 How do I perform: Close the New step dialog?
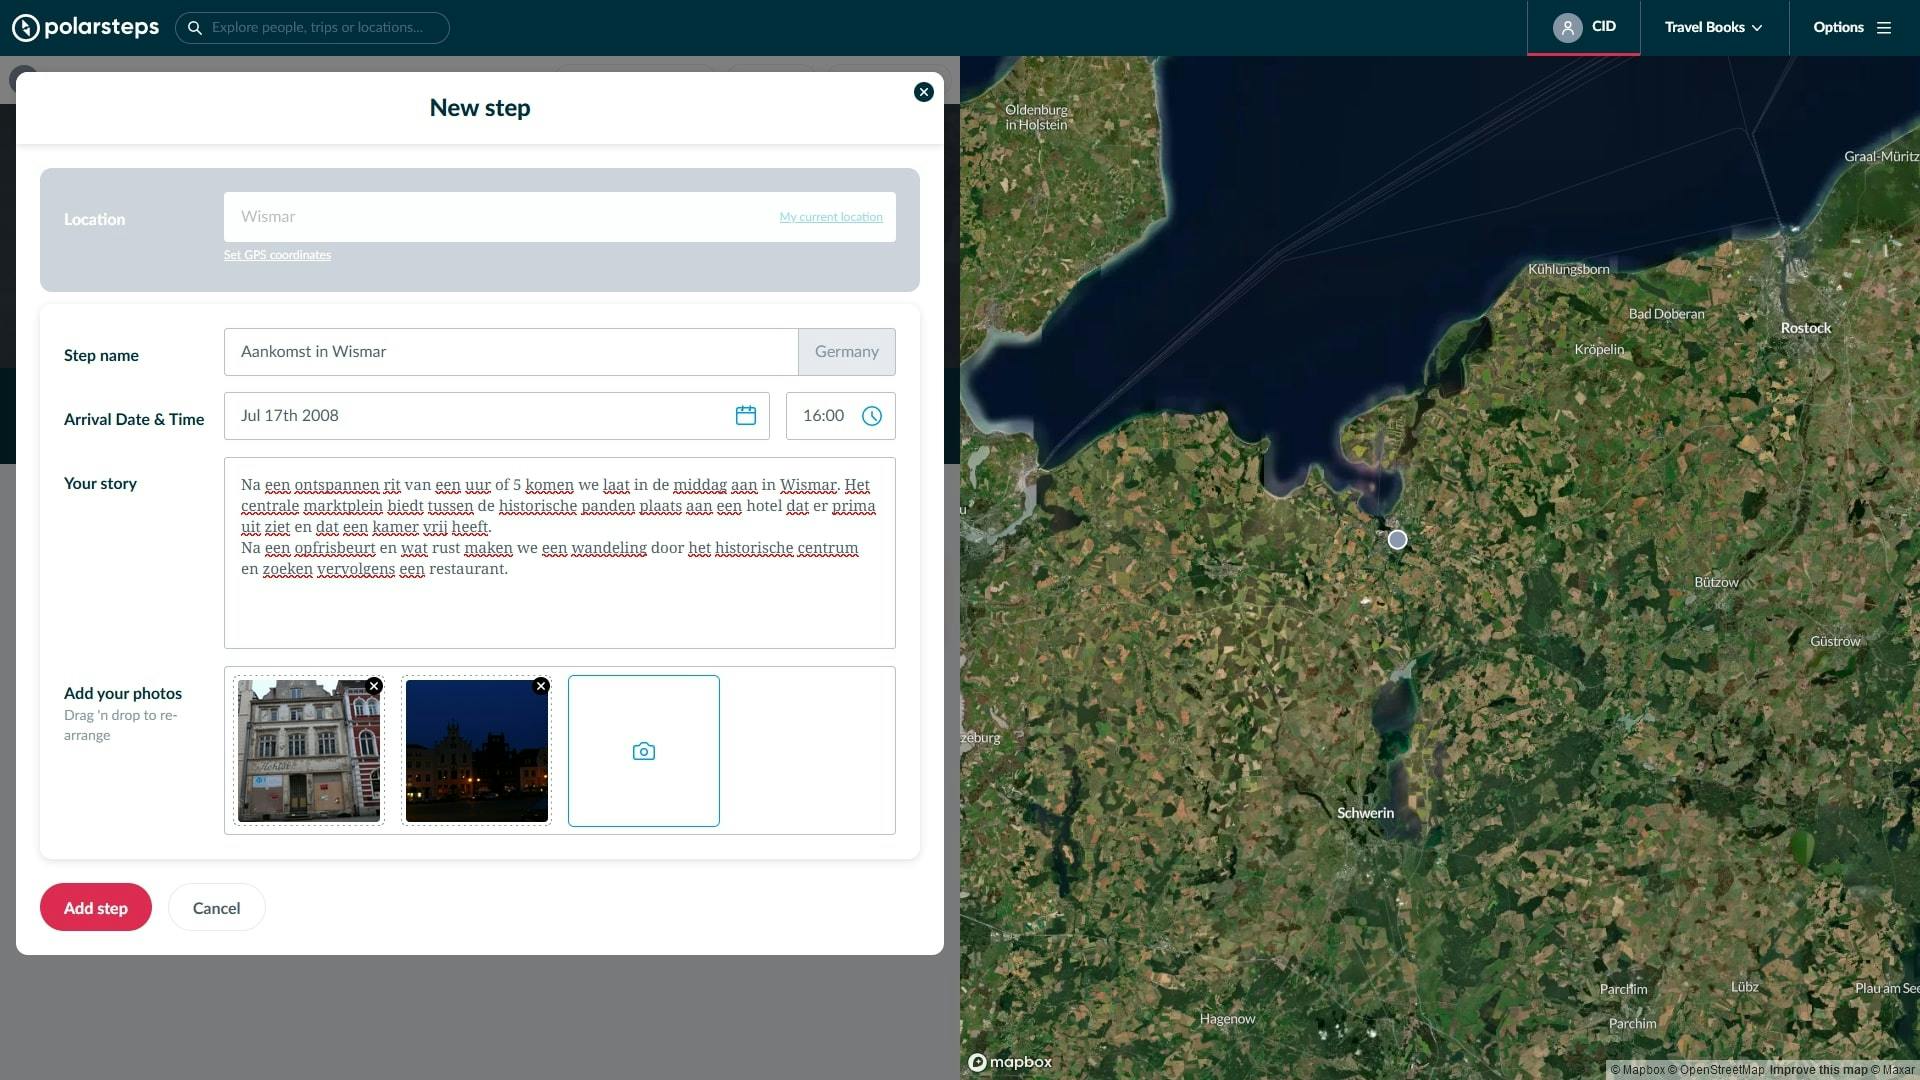924,92
